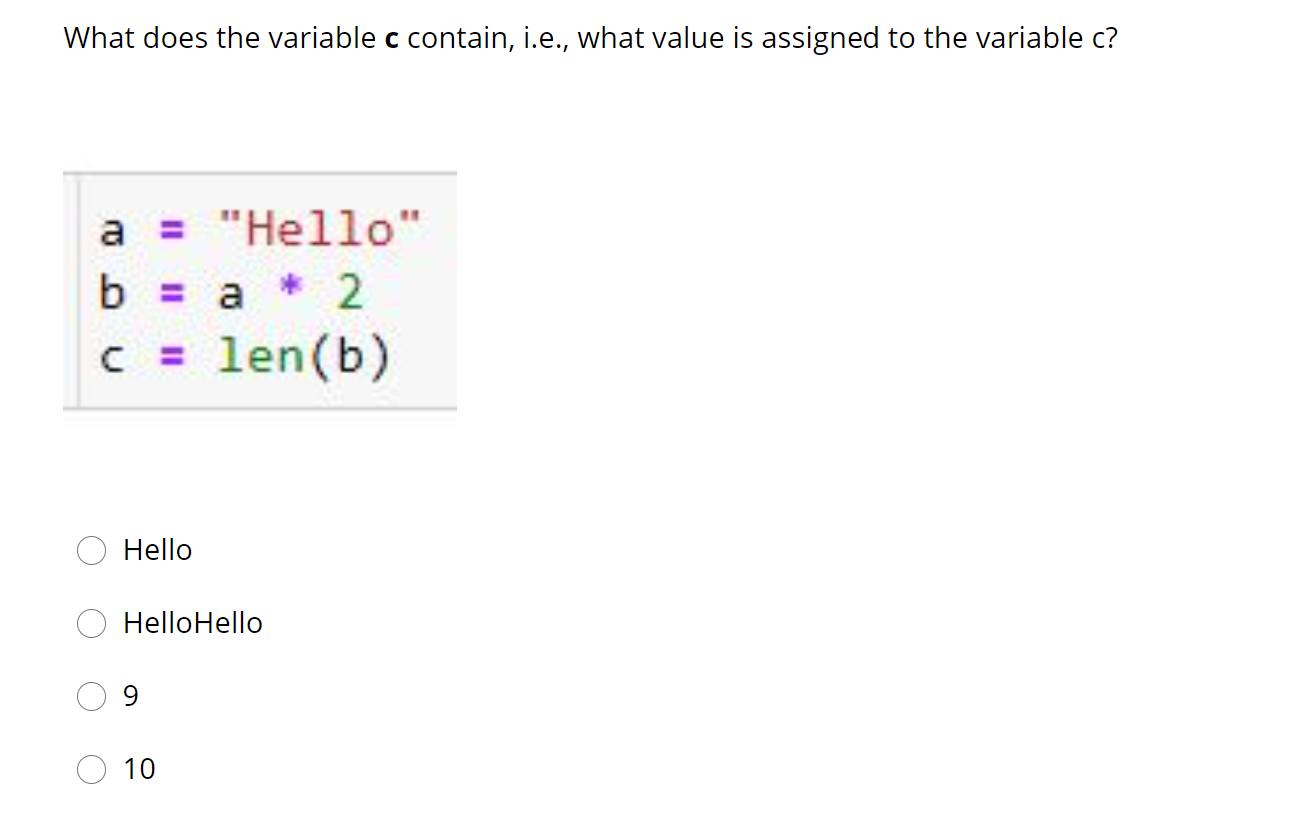Select the radio button for answer 9

[91, 696]
